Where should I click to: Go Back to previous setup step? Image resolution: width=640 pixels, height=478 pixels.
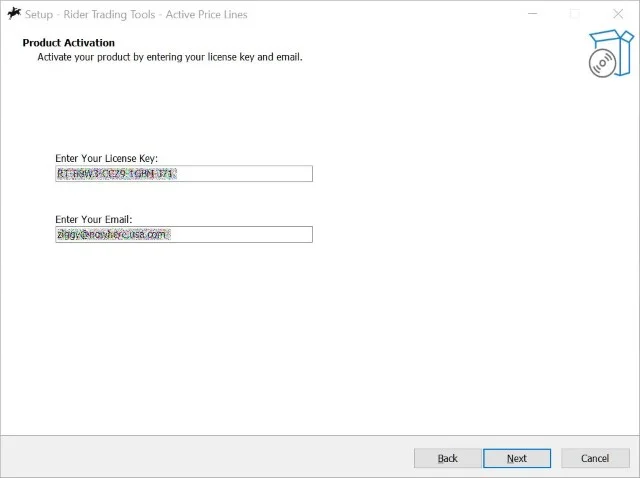pyautogui.click(x=447, y=458)
